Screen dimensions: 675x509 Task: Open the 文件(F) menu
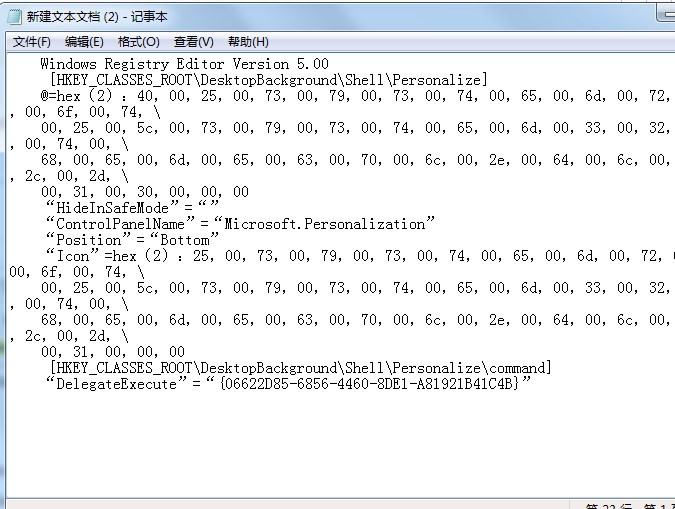point(31,42)
